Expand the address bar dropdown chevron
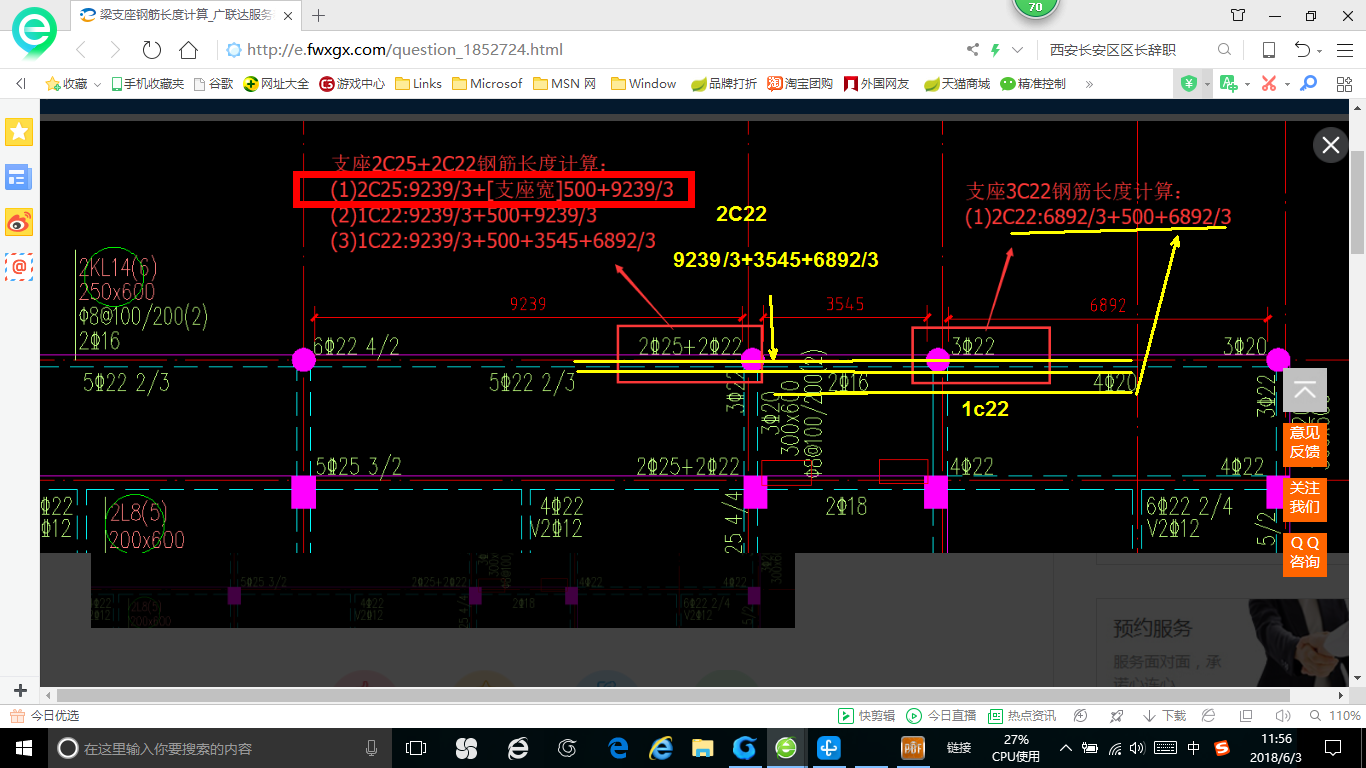 tap(1018, 50)
